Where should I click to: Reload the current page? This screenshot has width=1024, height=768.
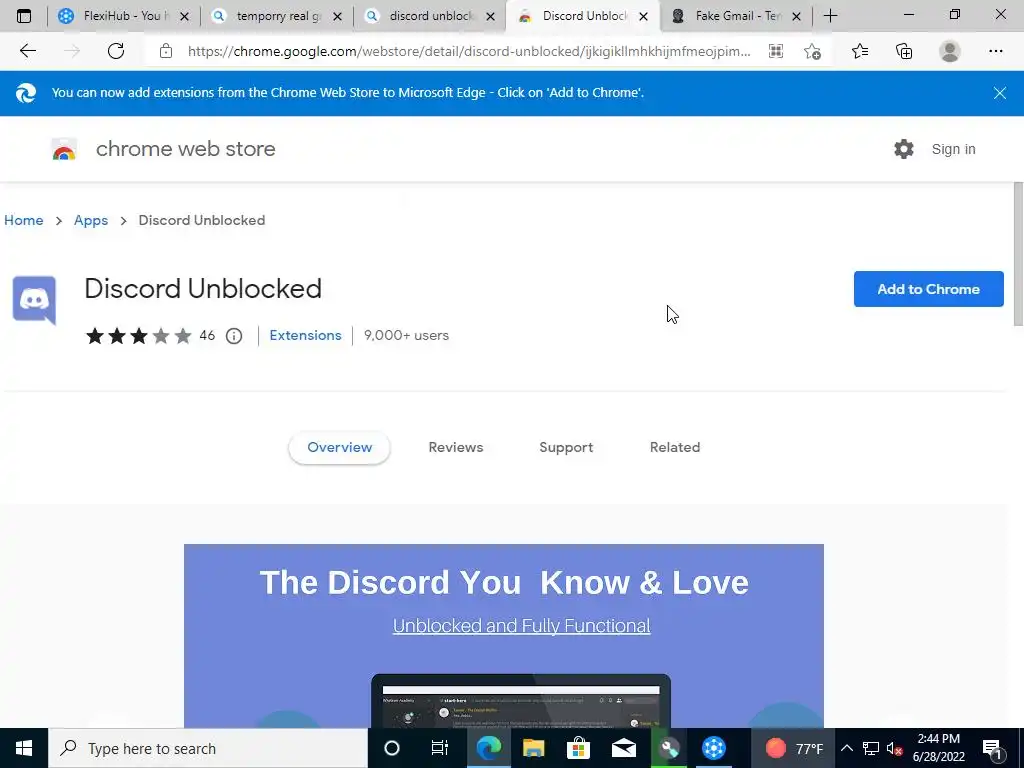click(116, 51)
